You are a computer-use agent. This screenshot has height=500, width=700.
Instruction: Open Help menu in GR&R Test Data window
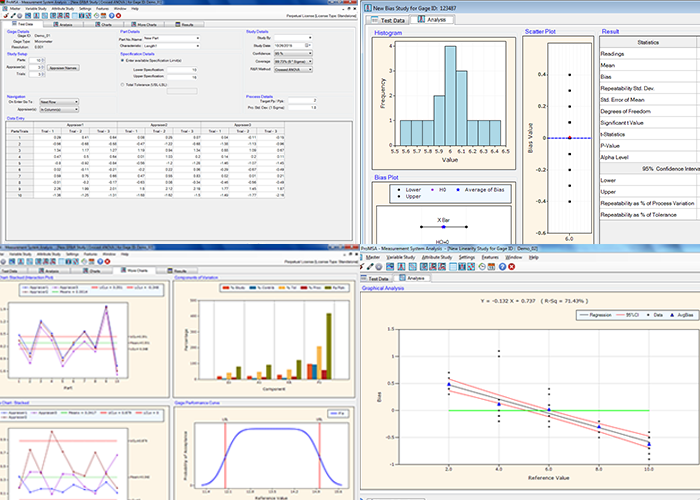click(135, 8)
